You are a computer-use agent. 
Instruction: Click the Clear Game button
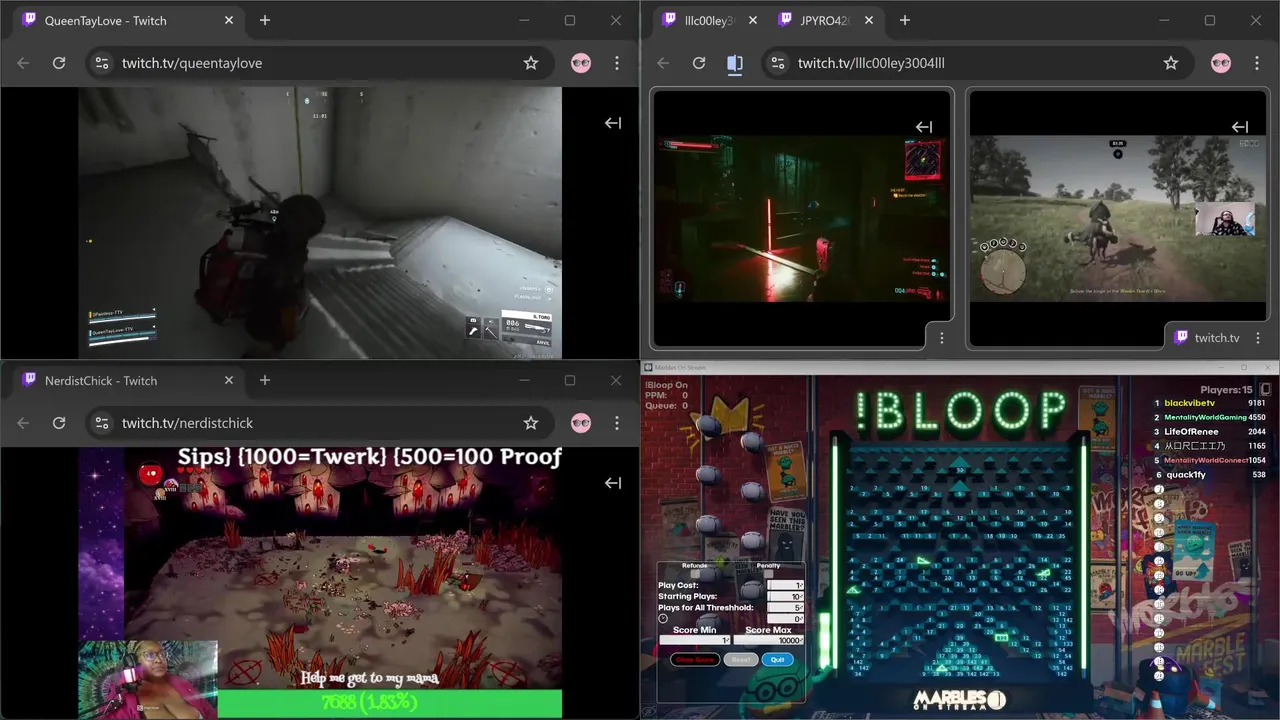695,660
